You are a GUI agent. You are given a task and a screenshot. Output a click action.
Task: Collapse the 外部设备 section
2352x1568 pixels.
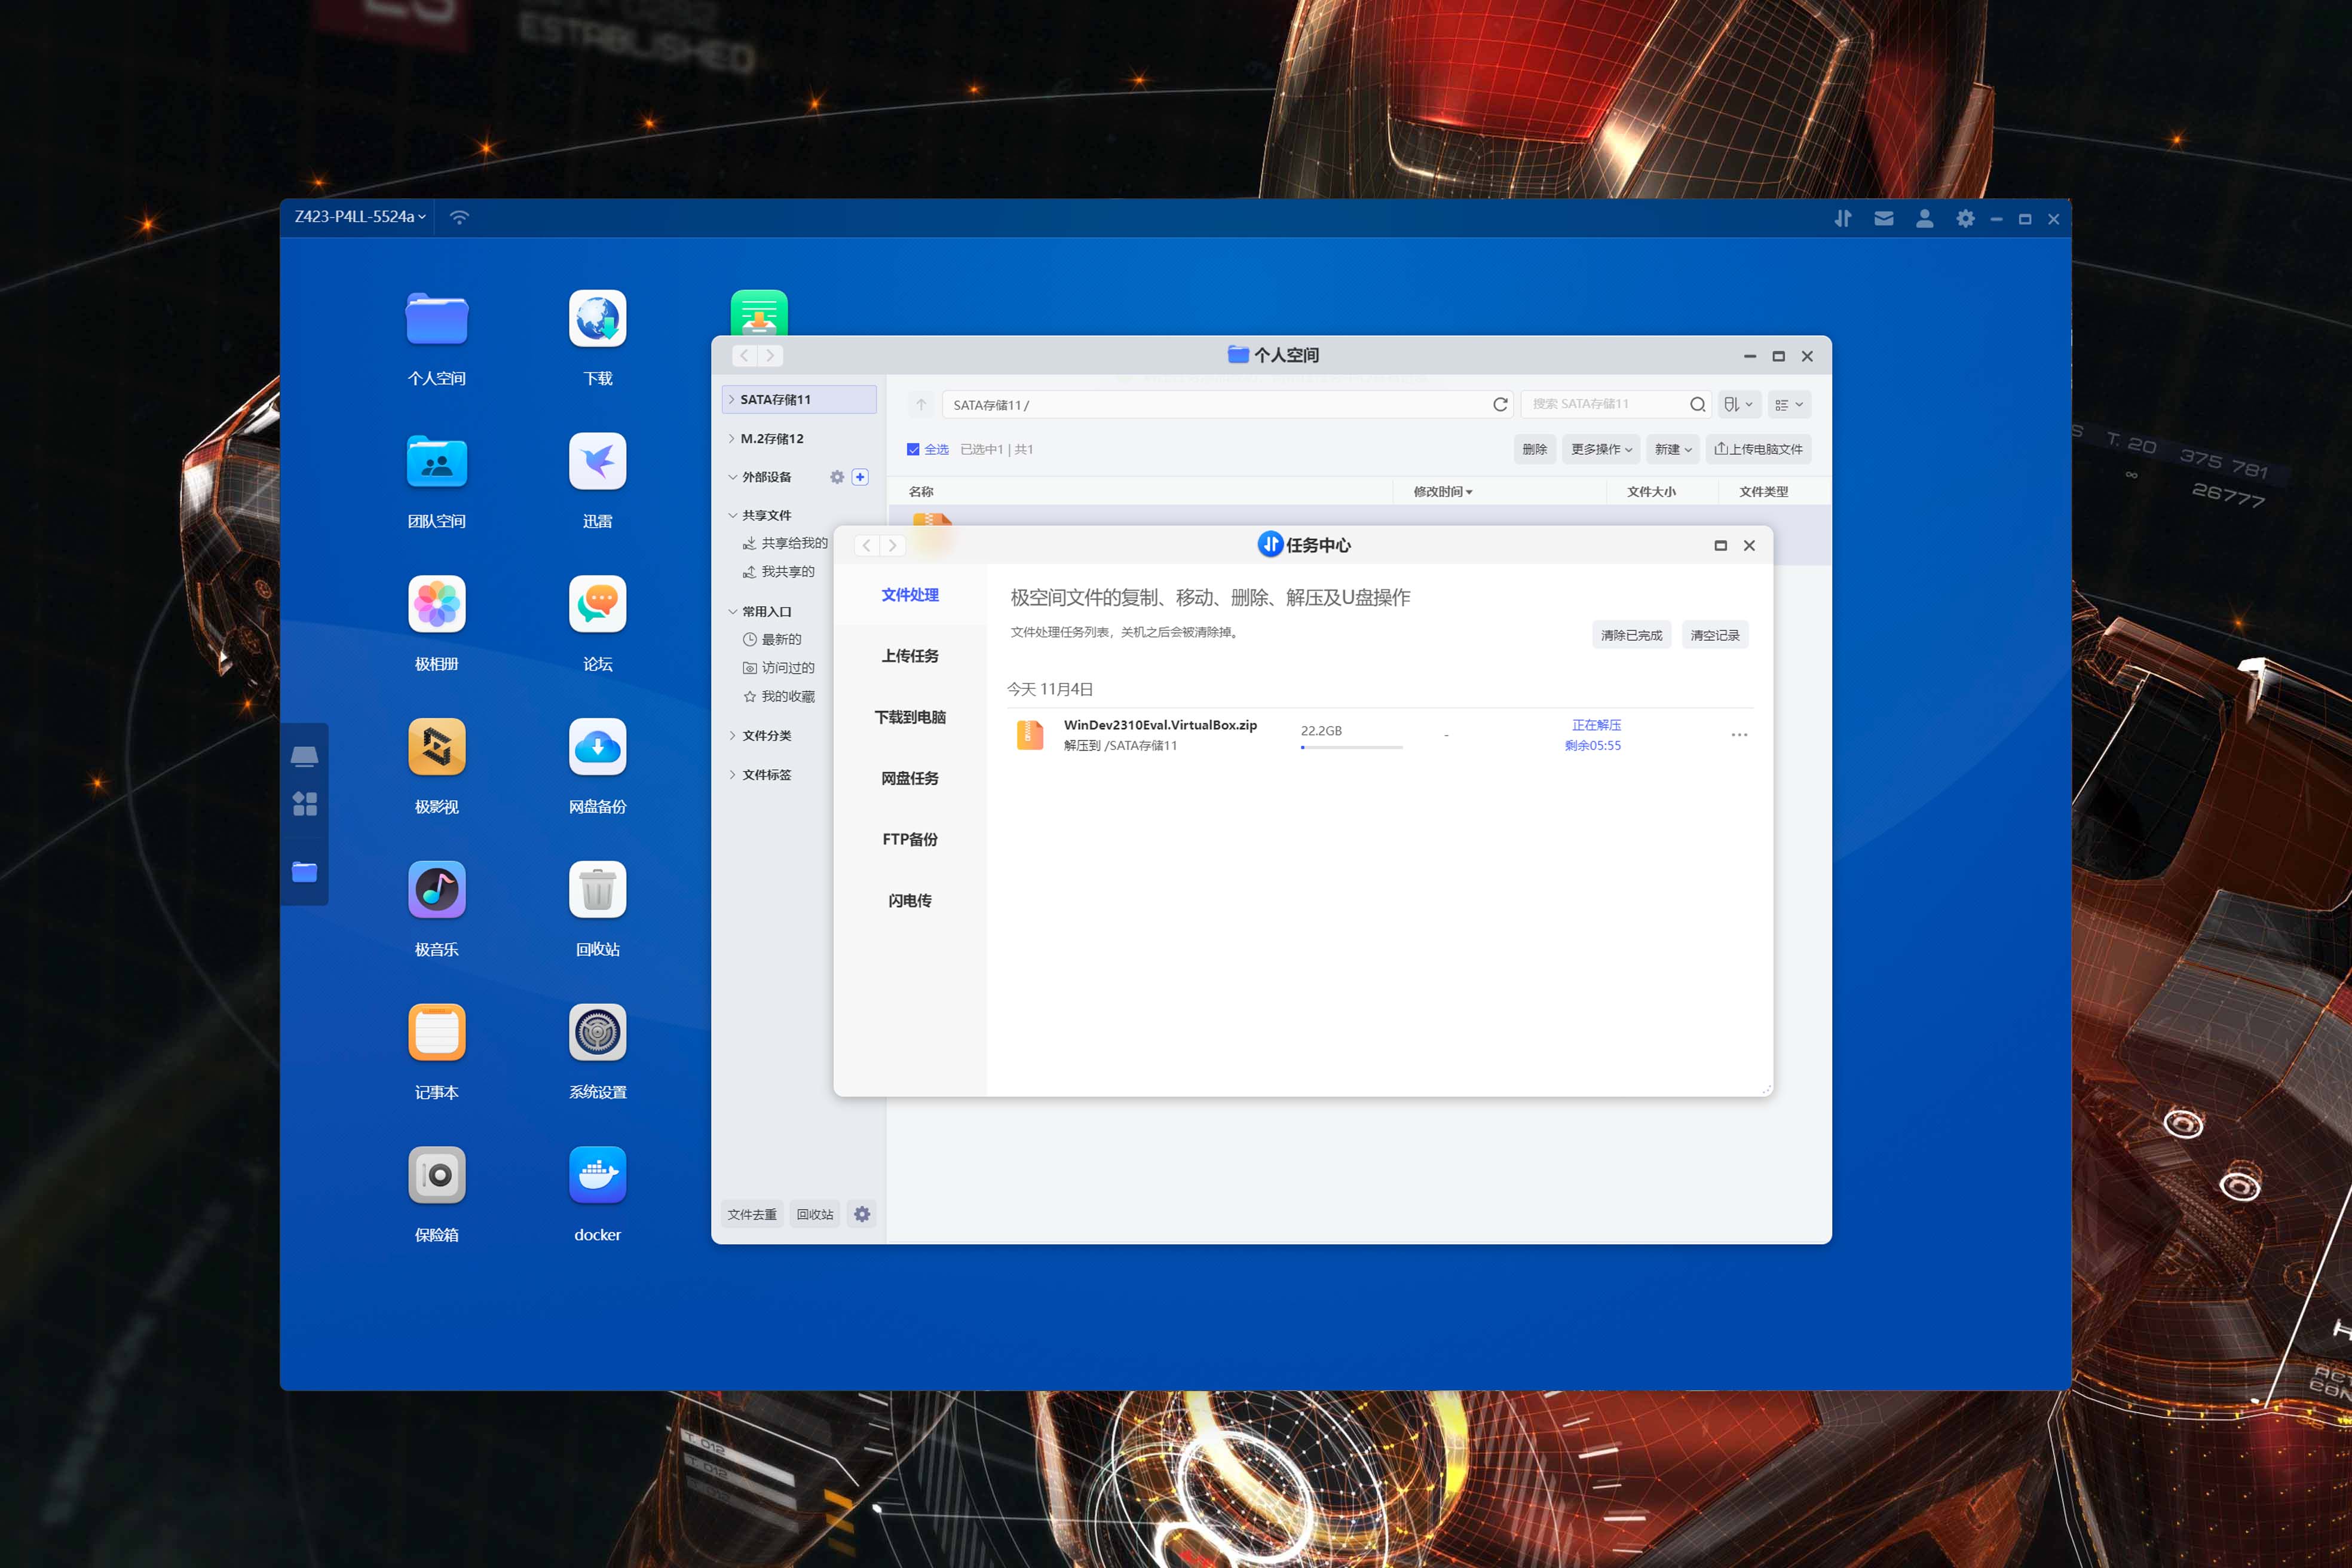tap(732, 477)
